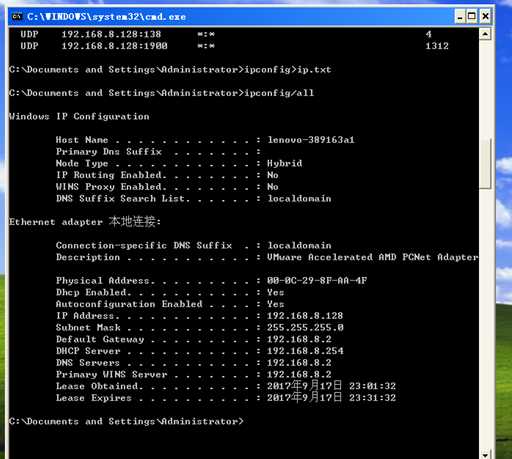Click the scroll up arrow

[x=485, y=34]
